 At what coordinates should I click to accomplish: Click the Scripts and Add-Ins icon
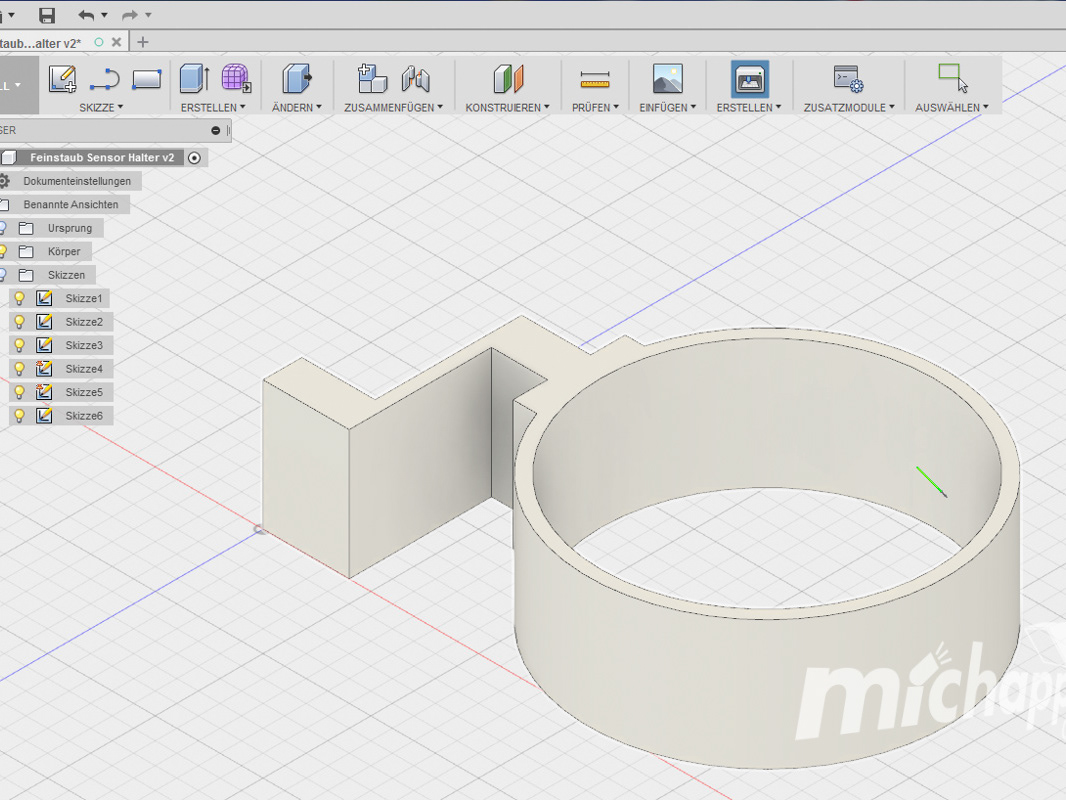(x=848, y=79)
